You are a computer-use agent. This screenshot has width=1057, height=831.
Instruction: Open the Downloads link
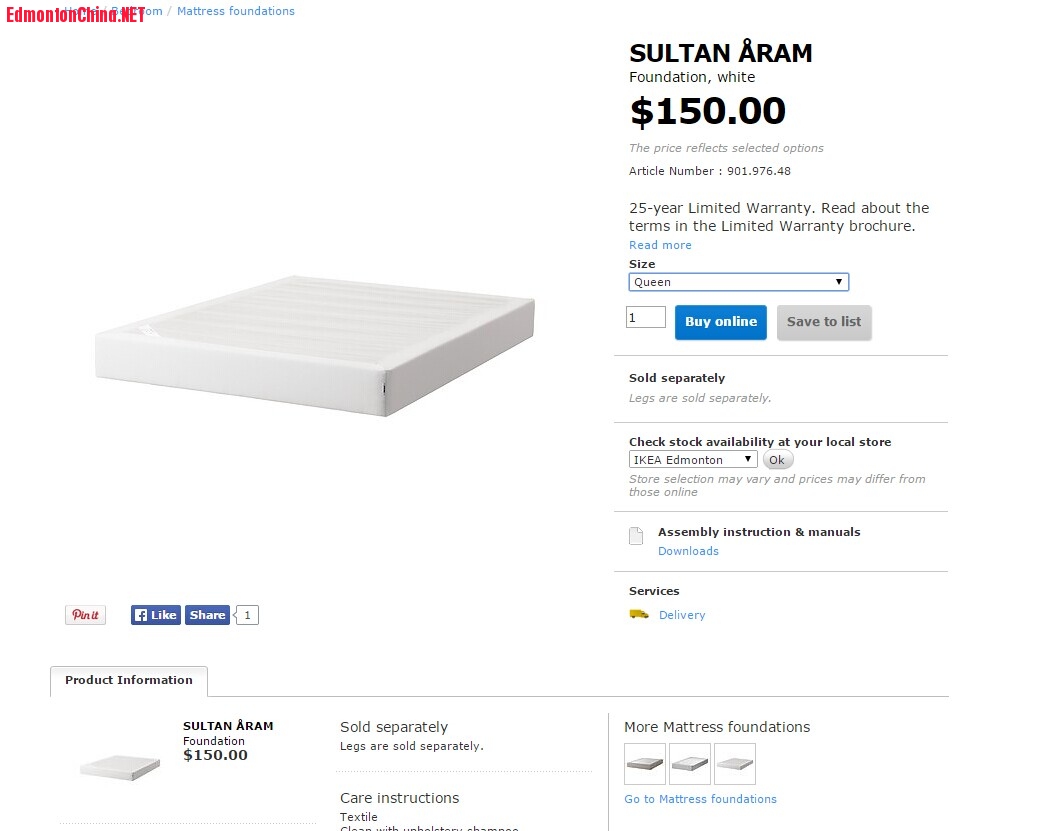coord(688,551)
